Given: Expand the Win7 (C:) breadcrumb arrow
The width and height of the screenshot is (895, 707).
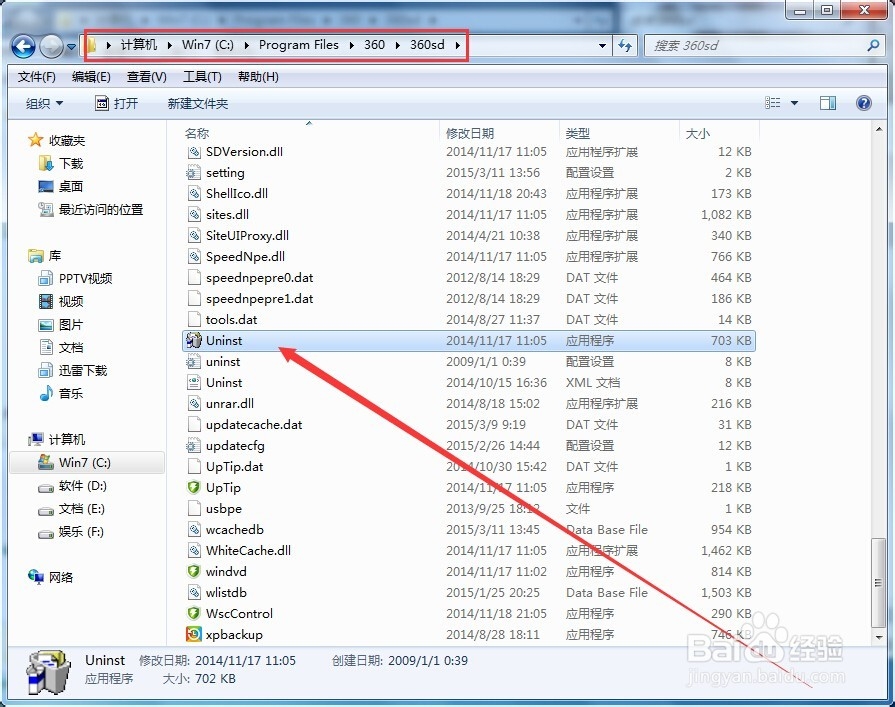Looking at the screenshot, I should 246,45.
